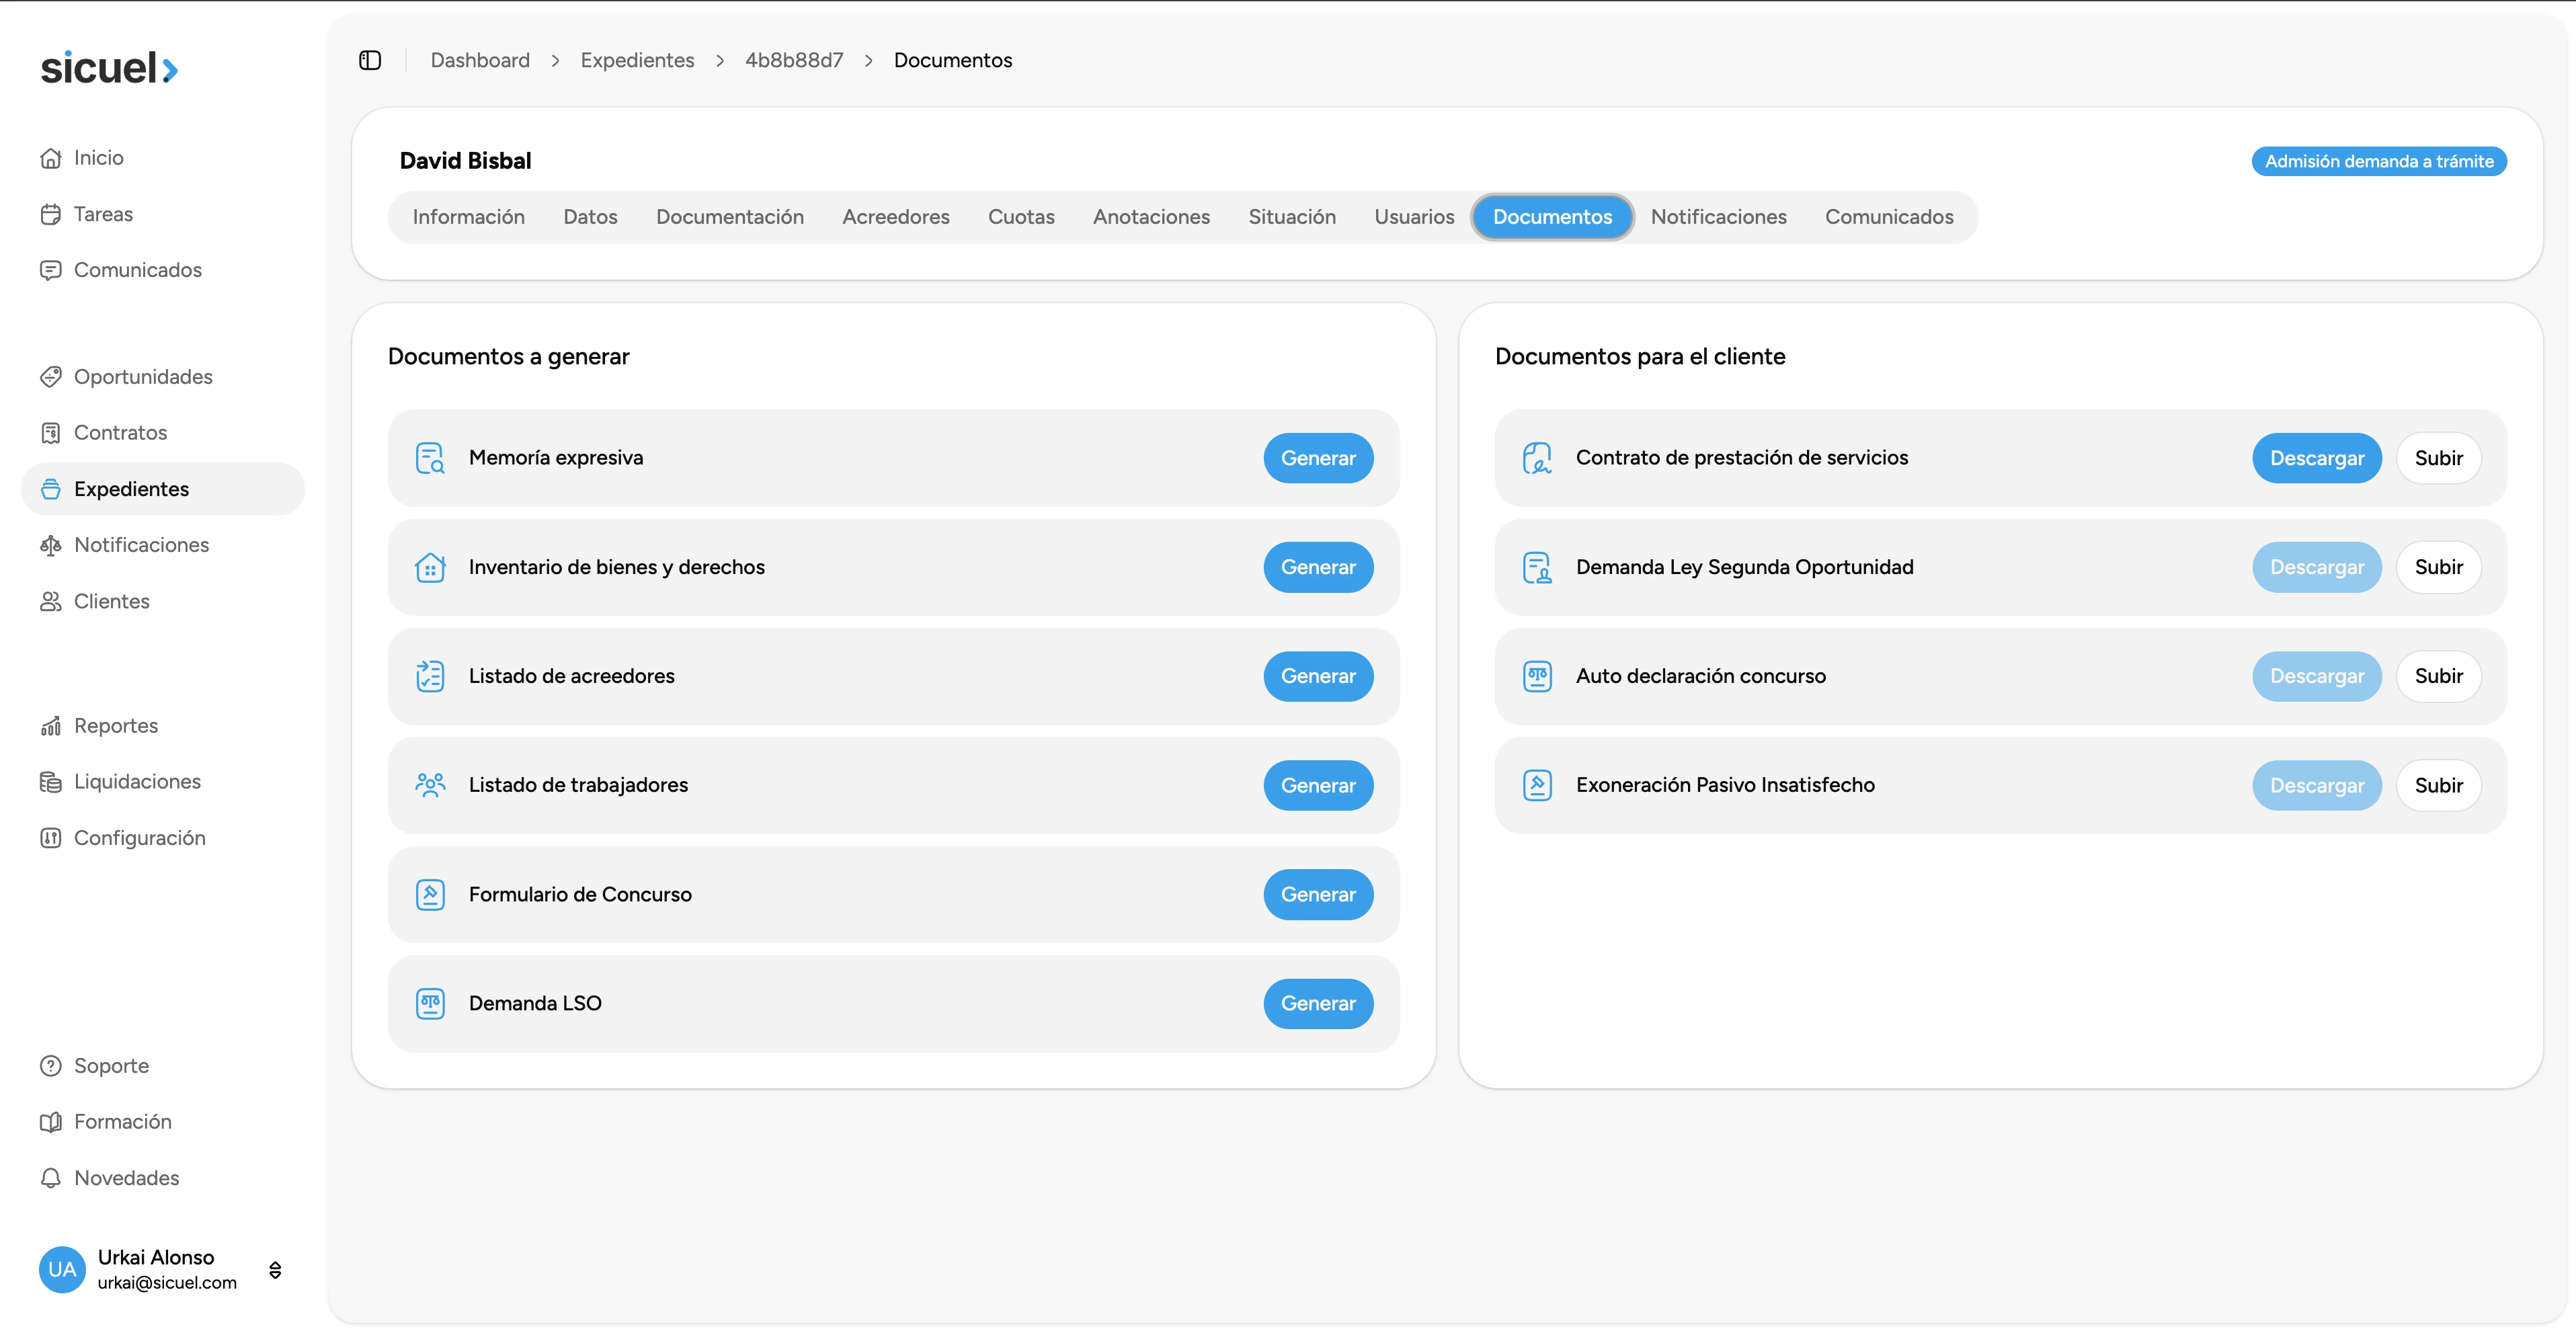Click the Clientes people icon

(x=51, y=601)
